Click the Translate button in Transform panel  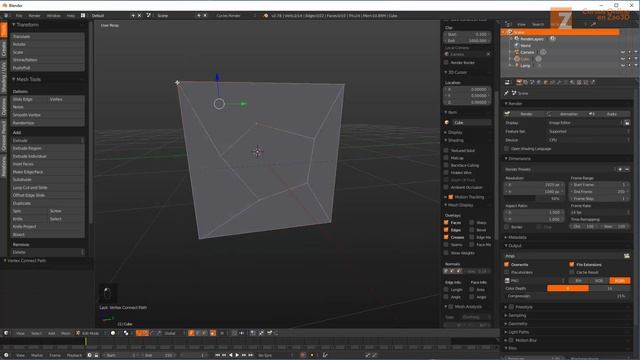coord(47,36)
